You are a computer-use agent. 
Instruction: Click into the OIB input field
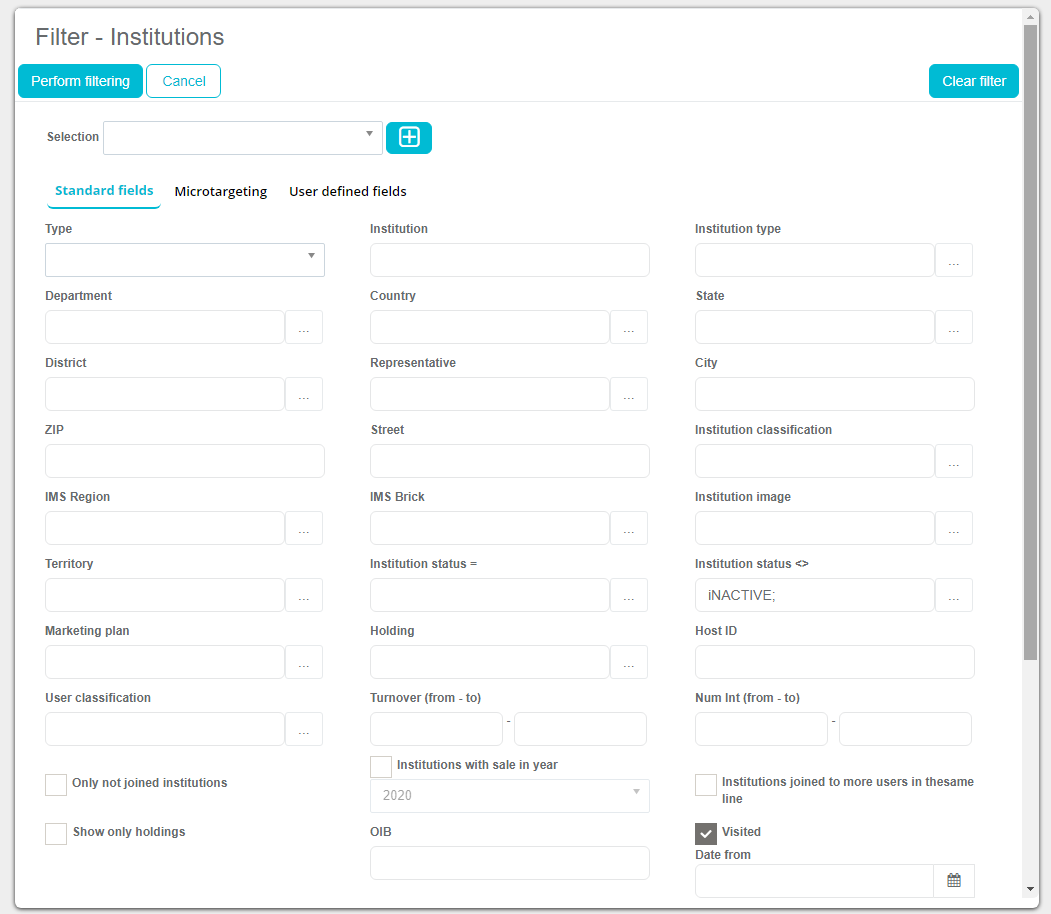[x=509, y=863]
